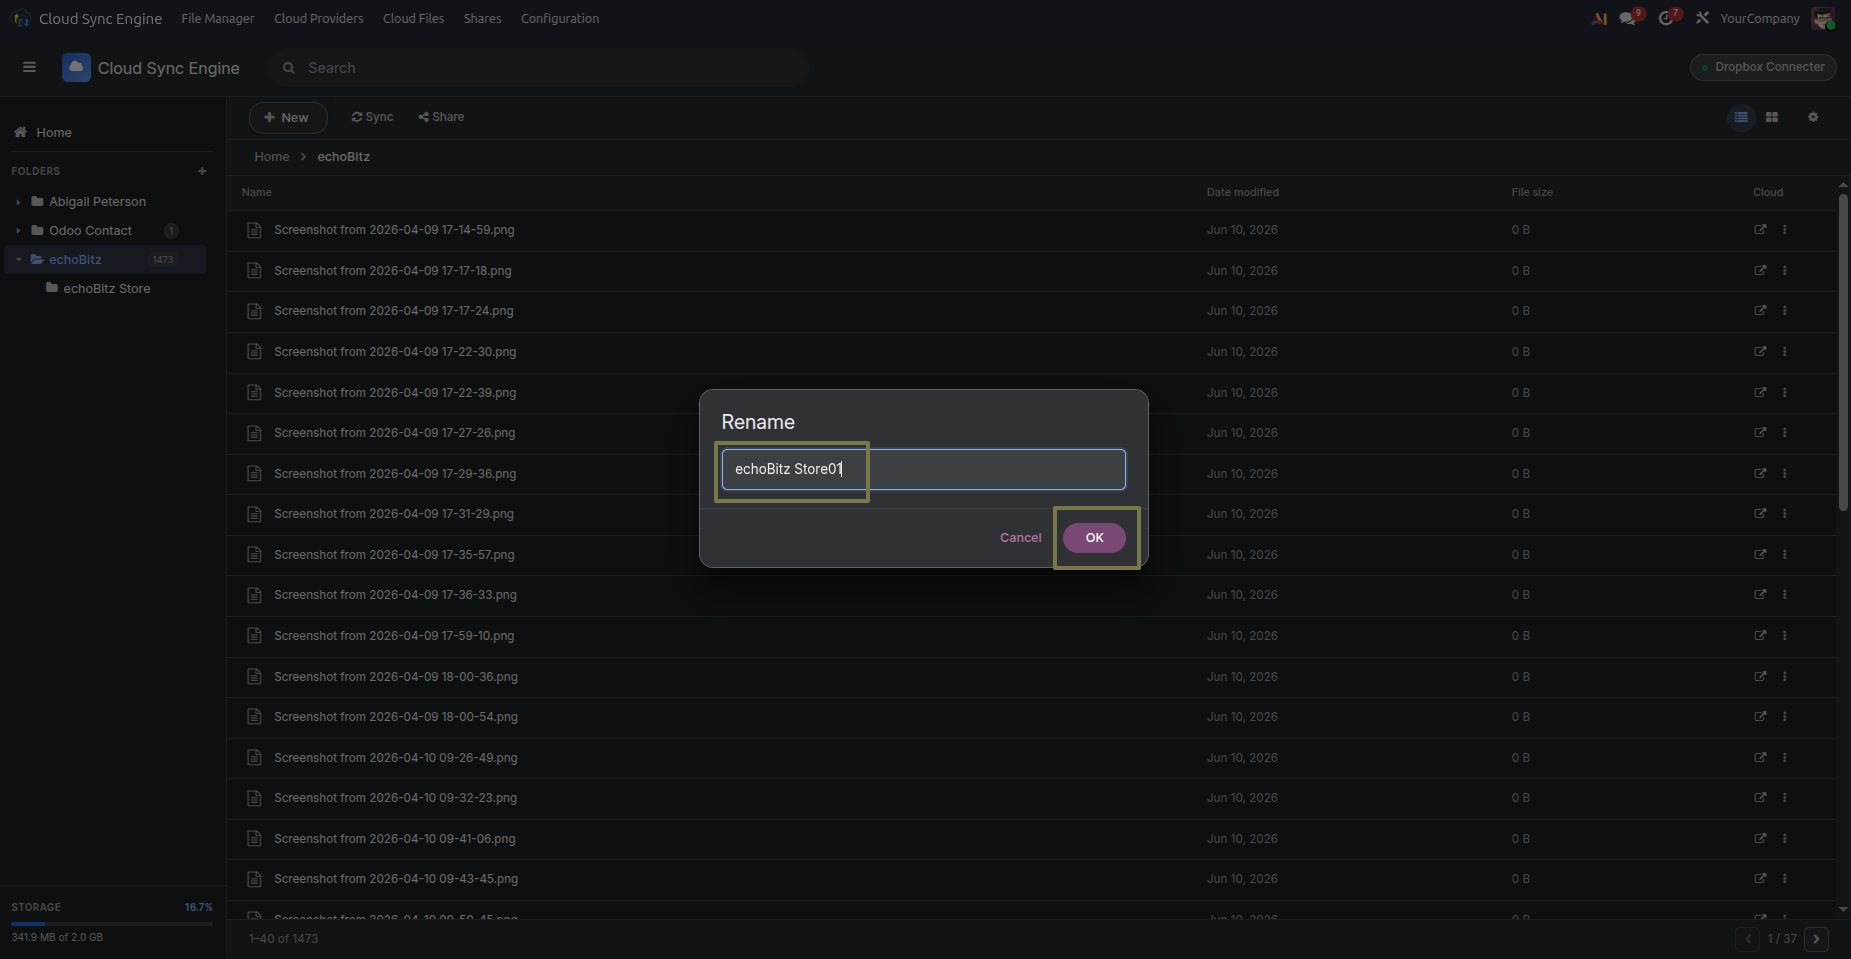Add a new folder with plus icon
The image size is (1851, 959).
202,171
